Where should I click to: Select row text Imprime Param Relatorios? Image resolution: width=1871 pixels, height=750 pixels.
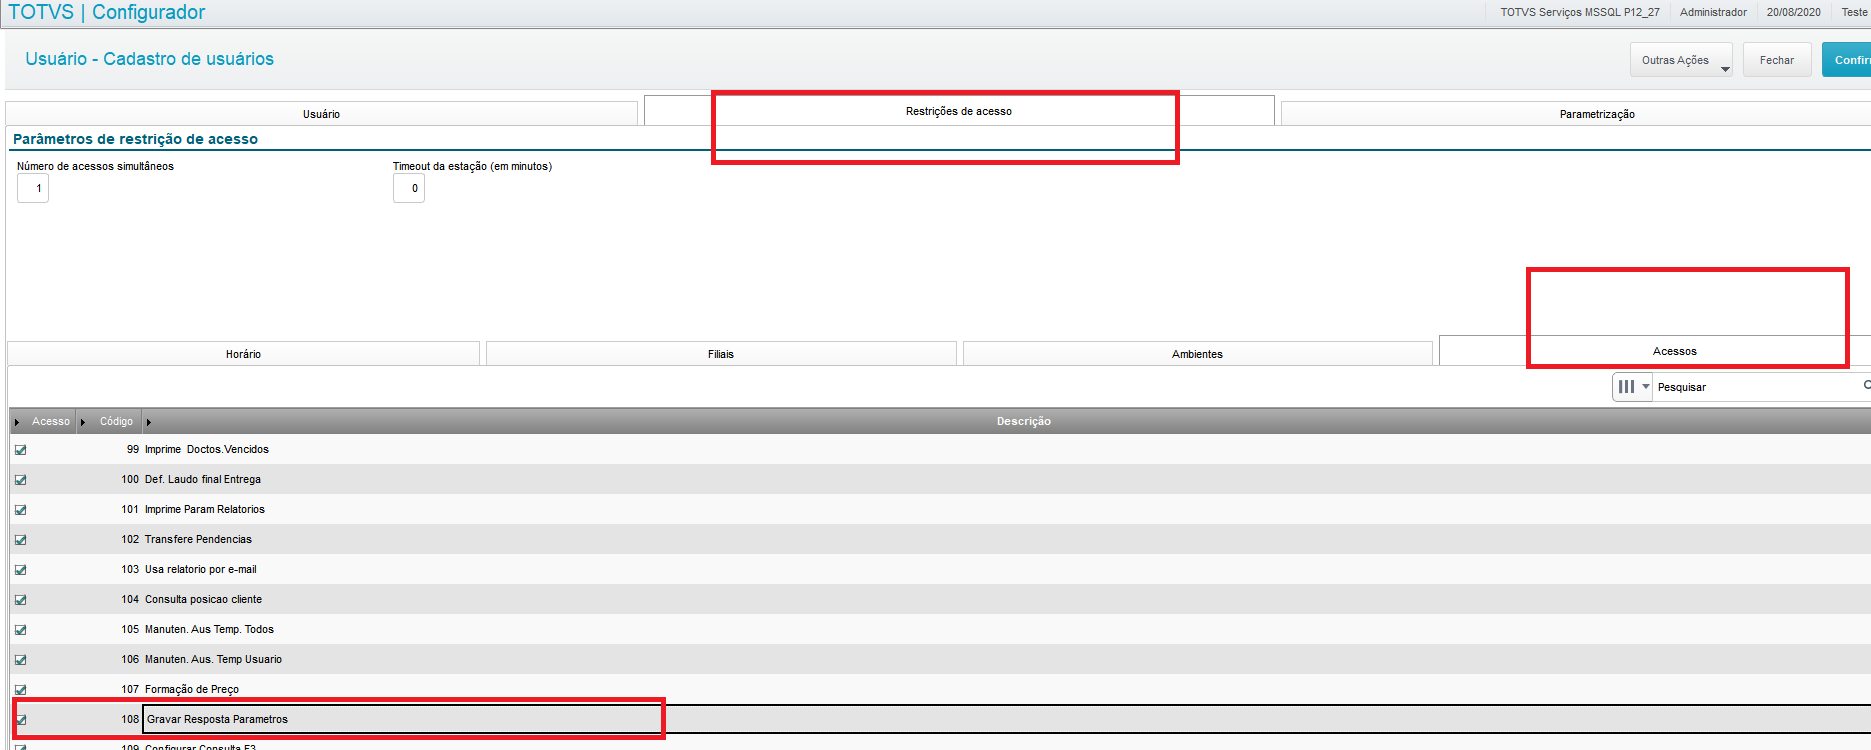pyautogui.click(x=205, y=509)
